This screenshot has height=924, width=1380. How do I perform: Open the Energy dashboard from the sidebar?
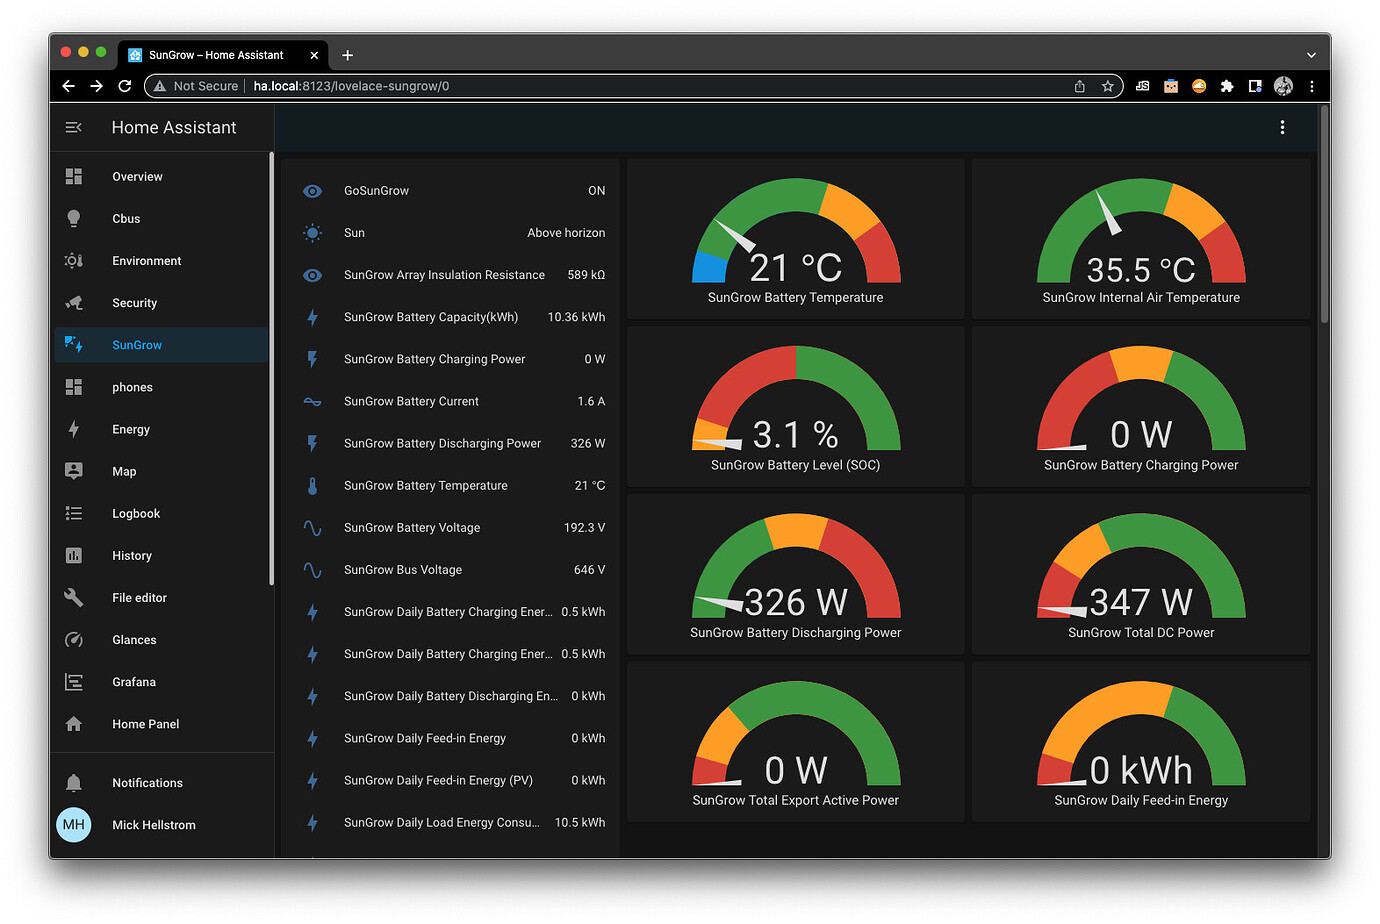pyautogui.click(x=160, y=429)
